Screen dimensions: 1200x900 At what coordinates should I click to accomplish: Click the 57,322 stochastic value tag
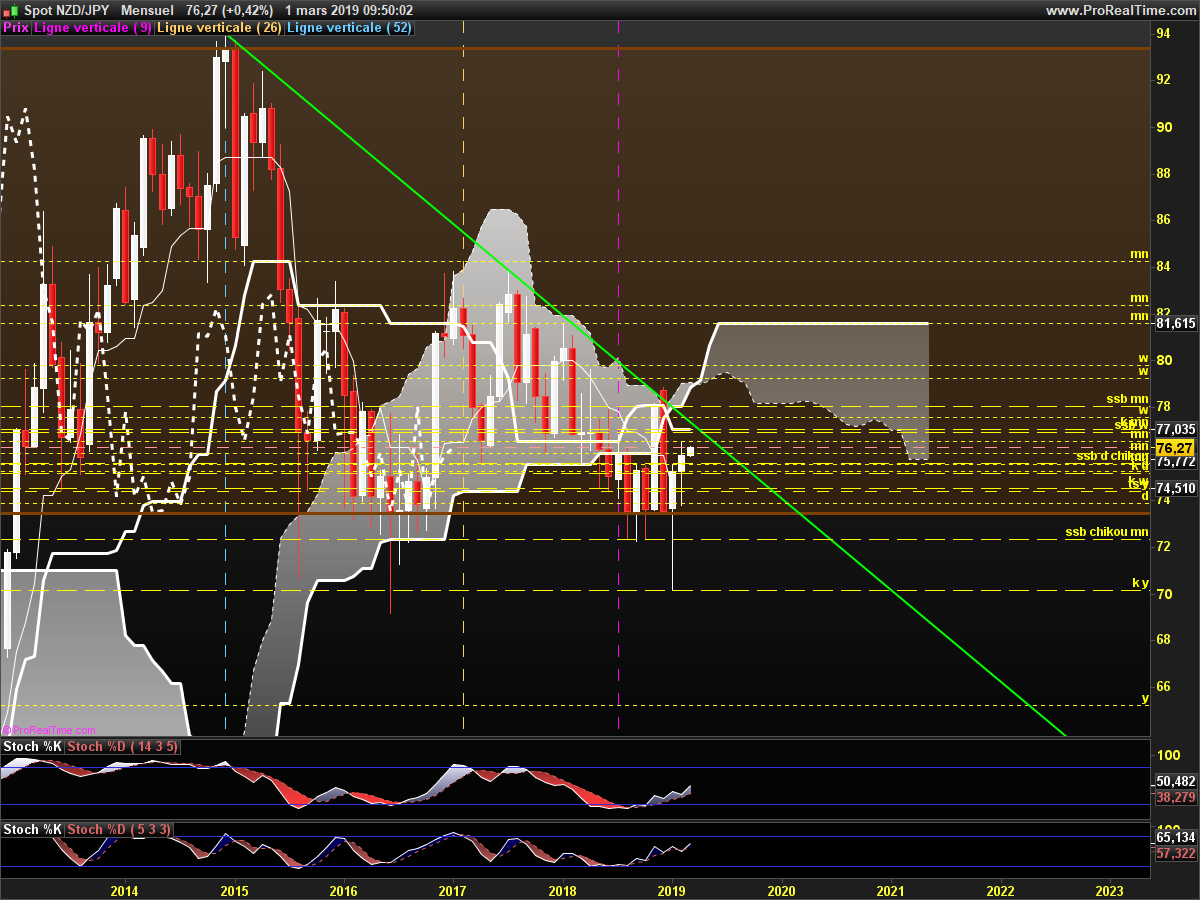(1176, 854)
